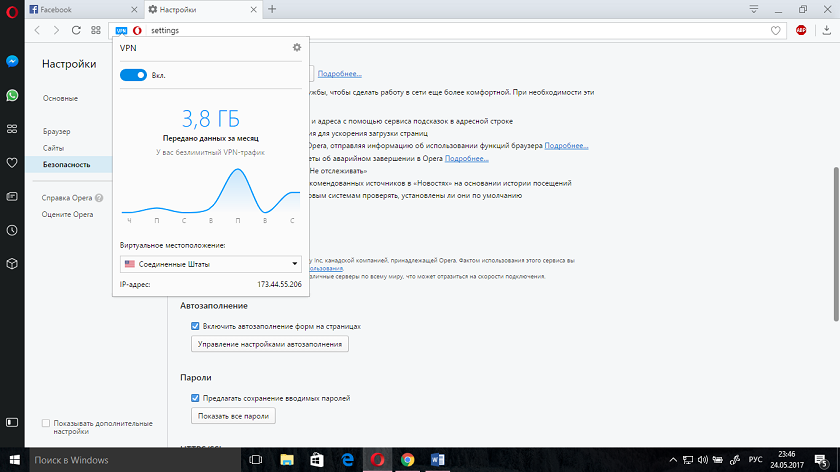Reload the current page
Image resolution: width=840 pixels, height=472 pixels.
(76, 30)
